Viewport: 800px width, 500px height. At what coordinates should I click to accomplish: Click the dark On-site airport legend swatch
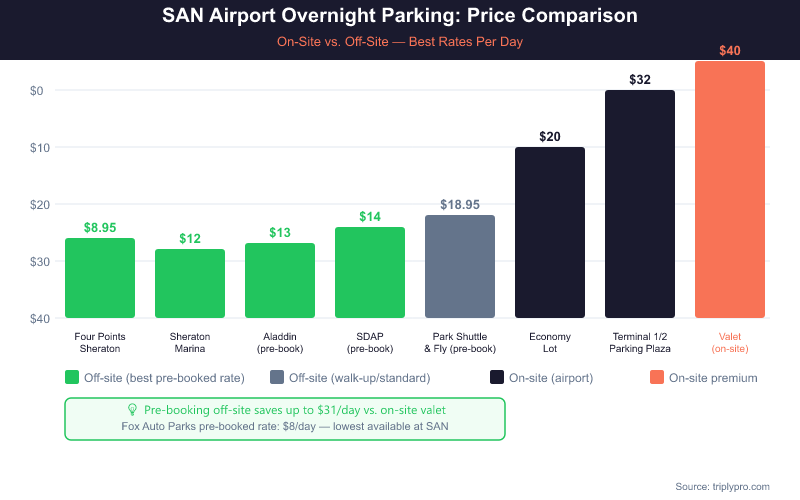(x=497, y=378)
